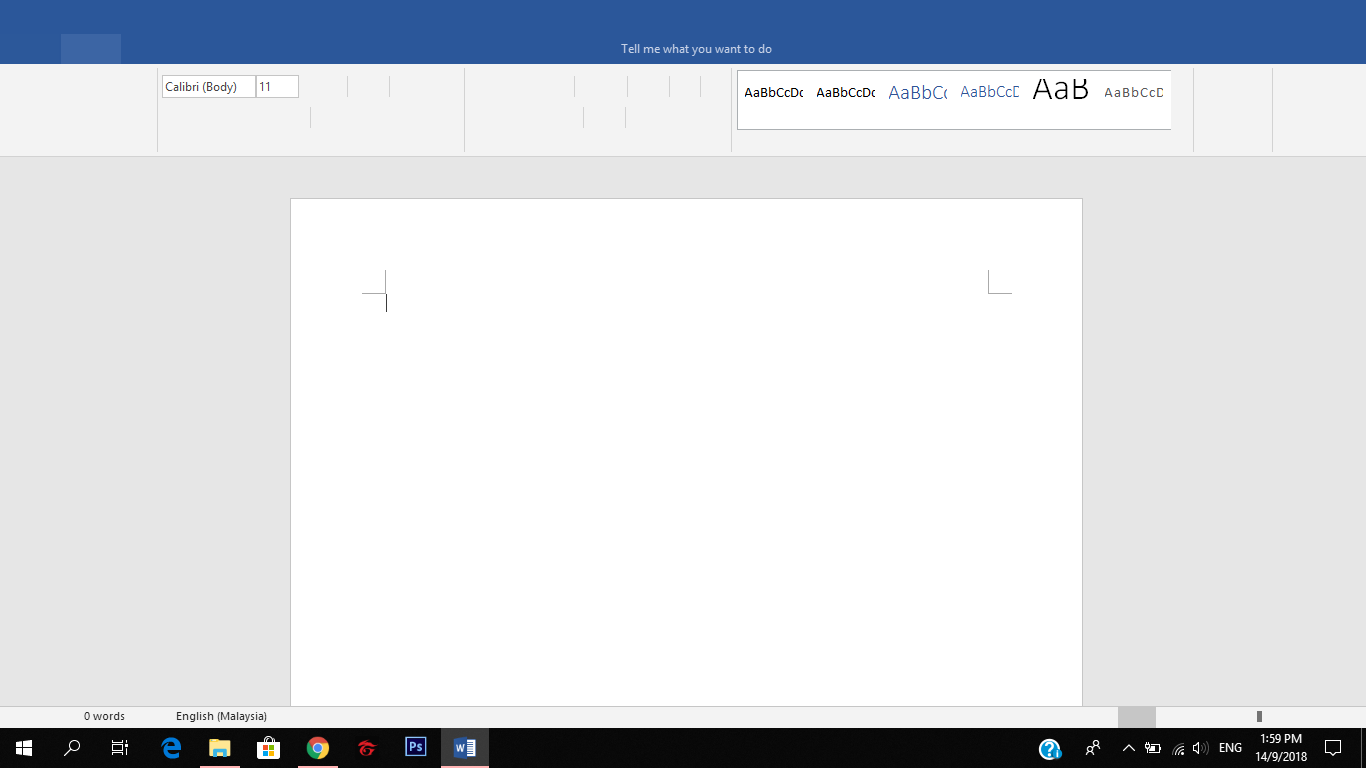Open the red bird app on the taskbar
This screenshot has width=1366, height=768.
(366, 747)
